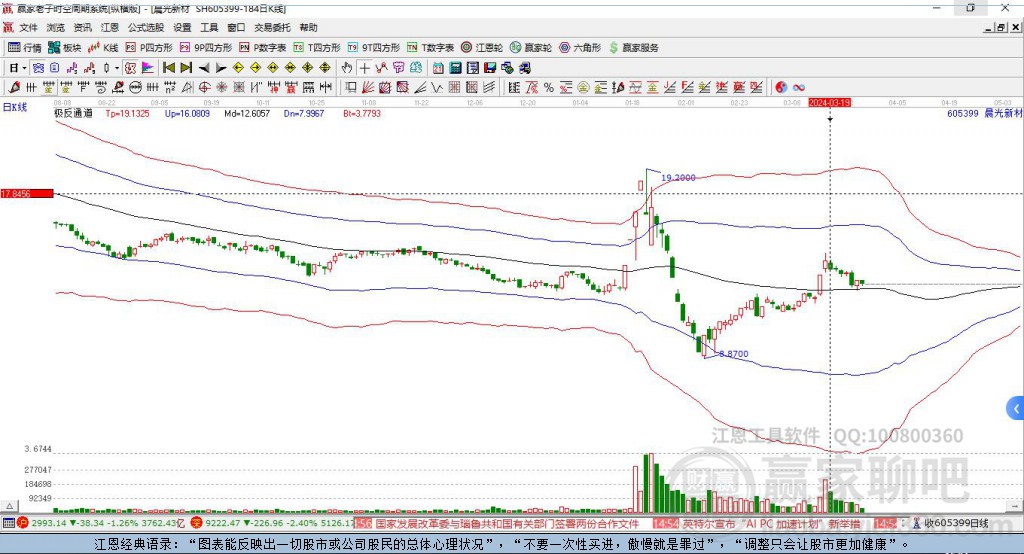Select the red pencil drawing tool

click(x=14, y=88)
